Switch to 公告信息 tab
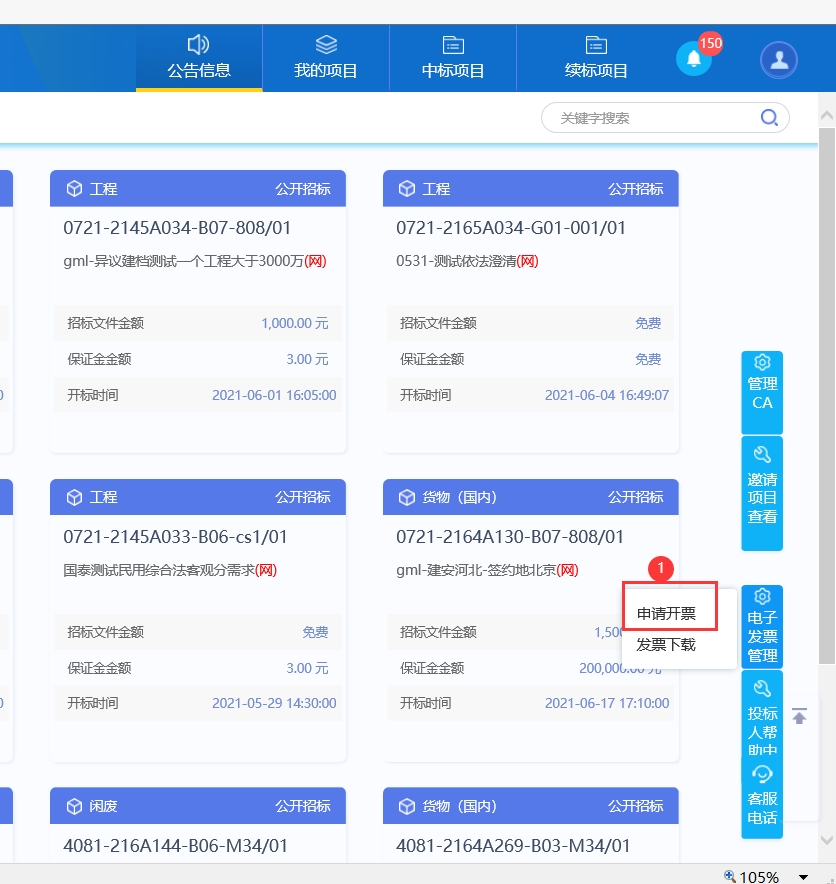The height and width of the screenshot is (884, 836). click(x=199, y=59)
